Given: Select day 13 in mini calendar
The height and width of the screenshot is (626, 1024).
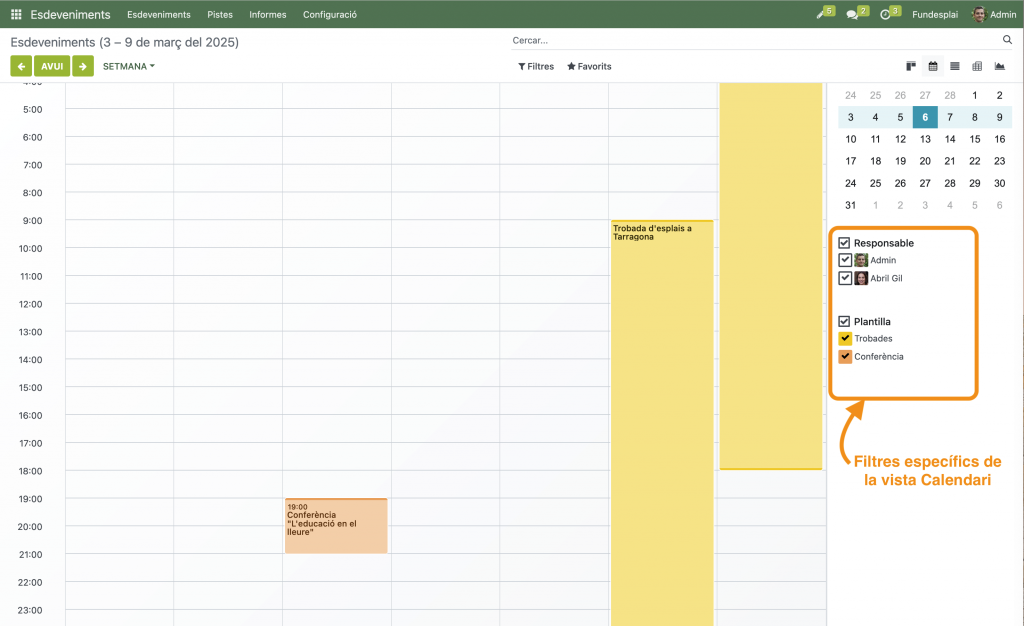Looking at the screenshot, I should (925, 139).
